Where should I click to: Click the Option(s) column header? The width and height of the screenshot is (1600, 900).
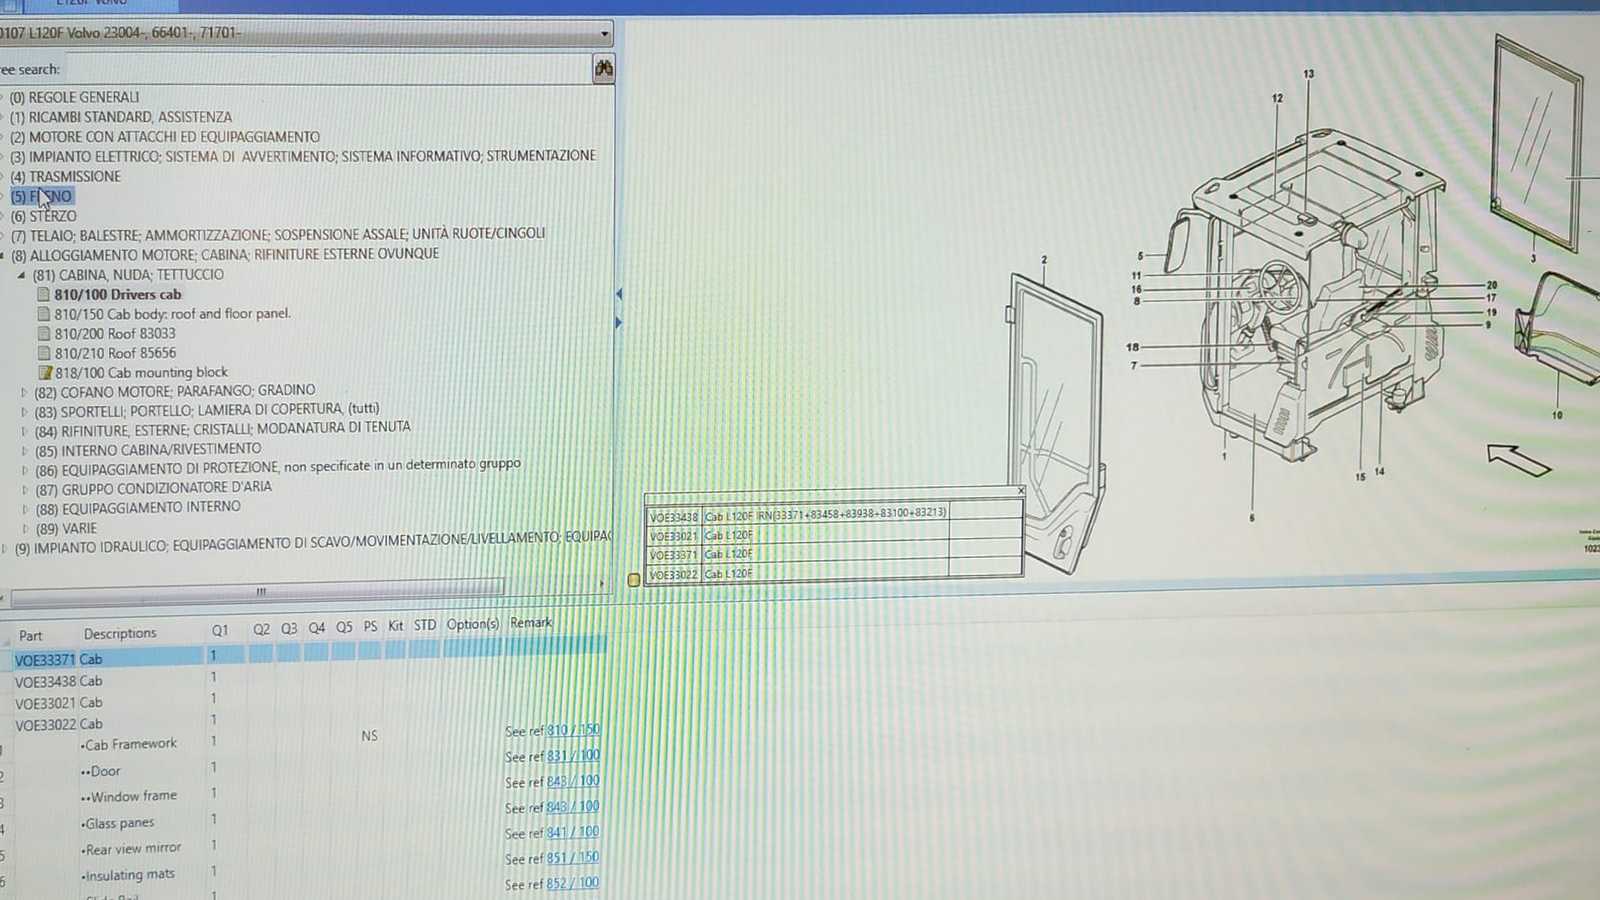[x=472, y=624]
